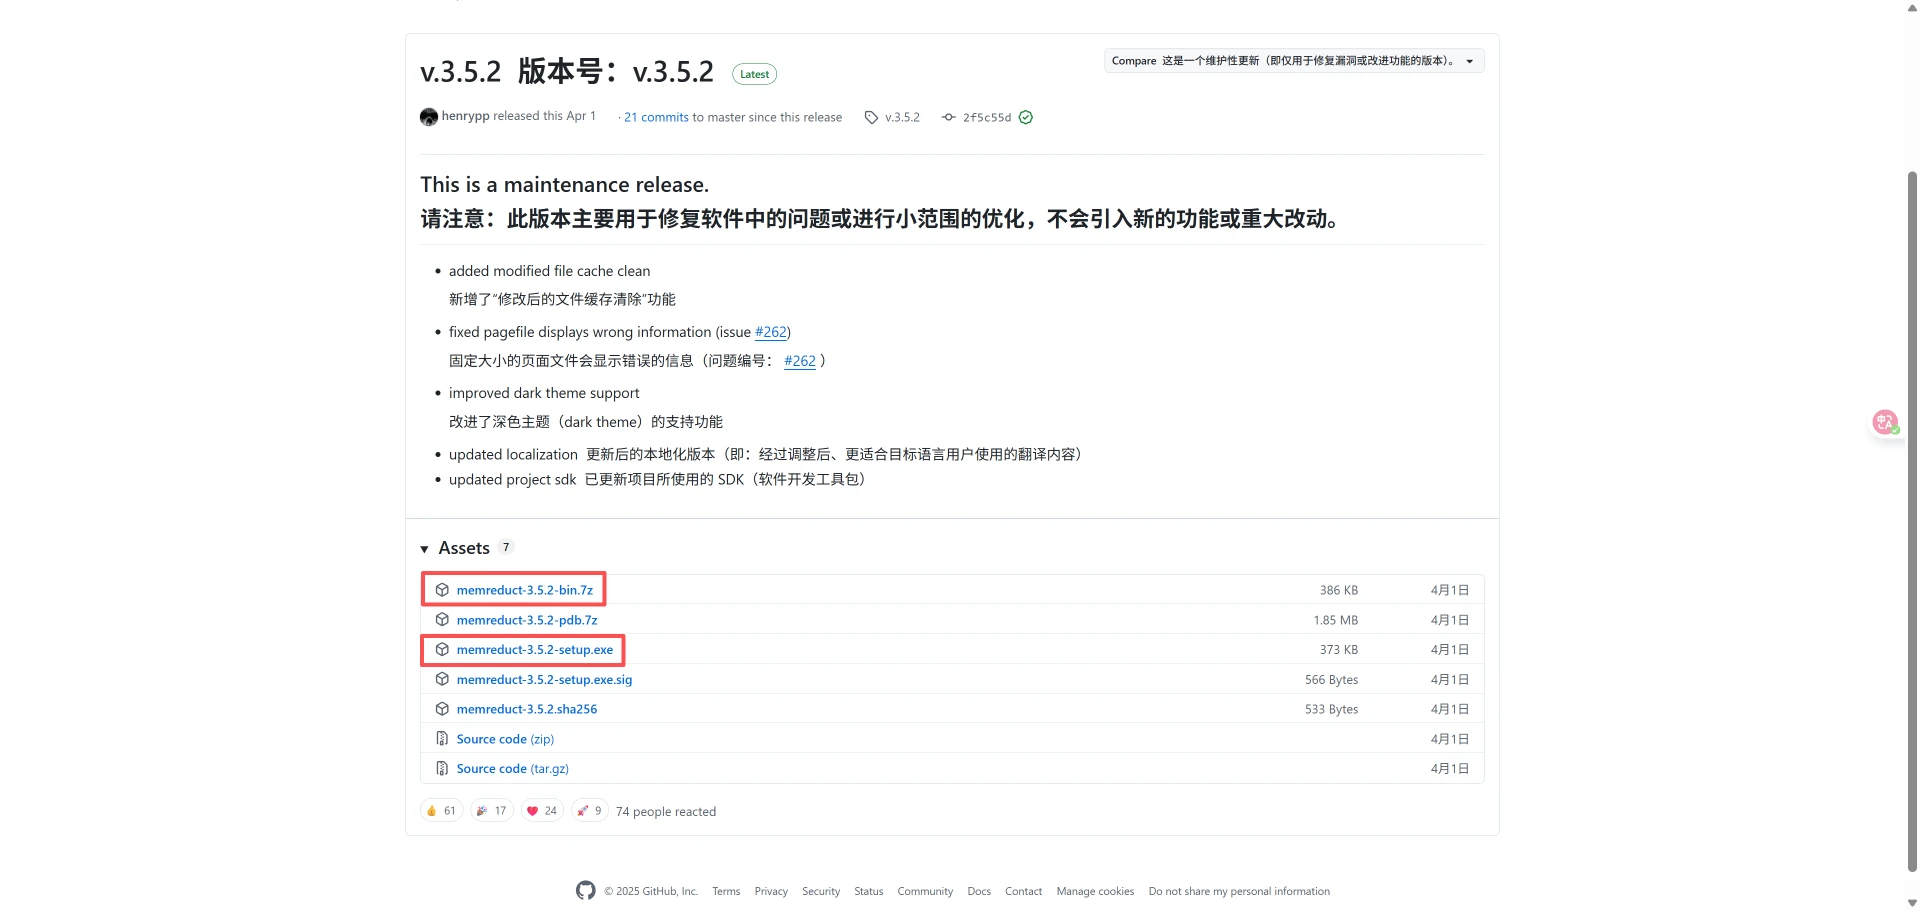Click the '© 2025 GitHub, Inc.' footer text
This screenshot has width=1920, height=911.
(651, 891)
